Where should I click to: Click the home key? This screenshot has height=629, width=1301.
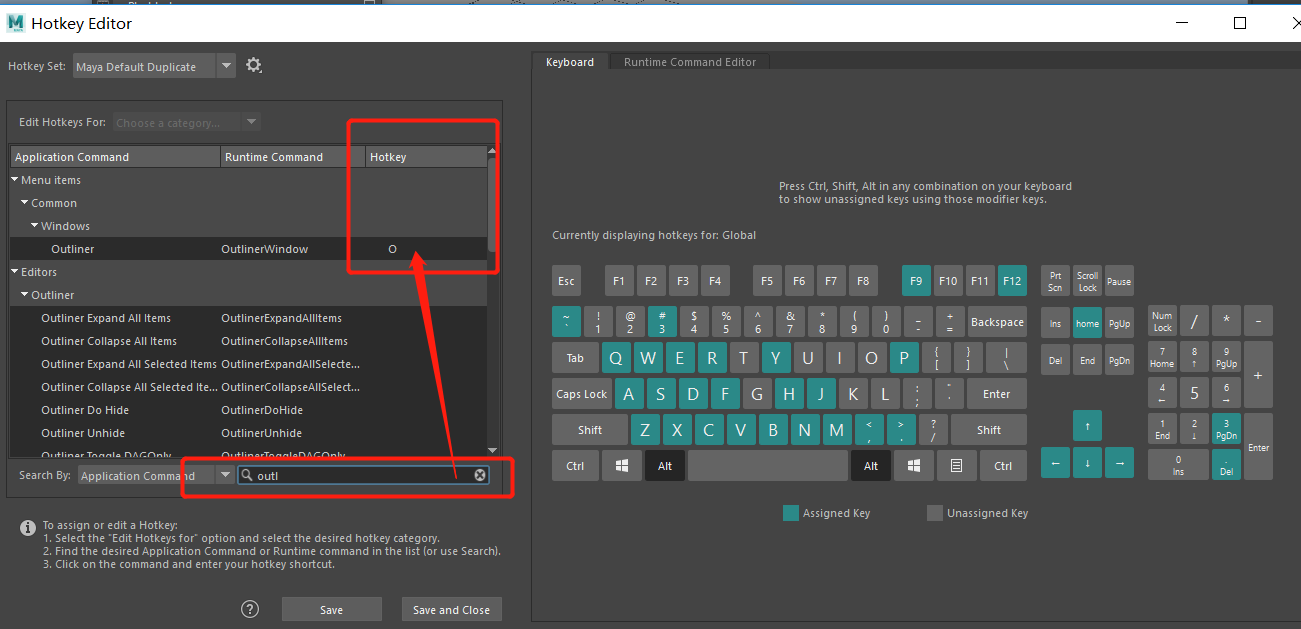(1087, 323)
